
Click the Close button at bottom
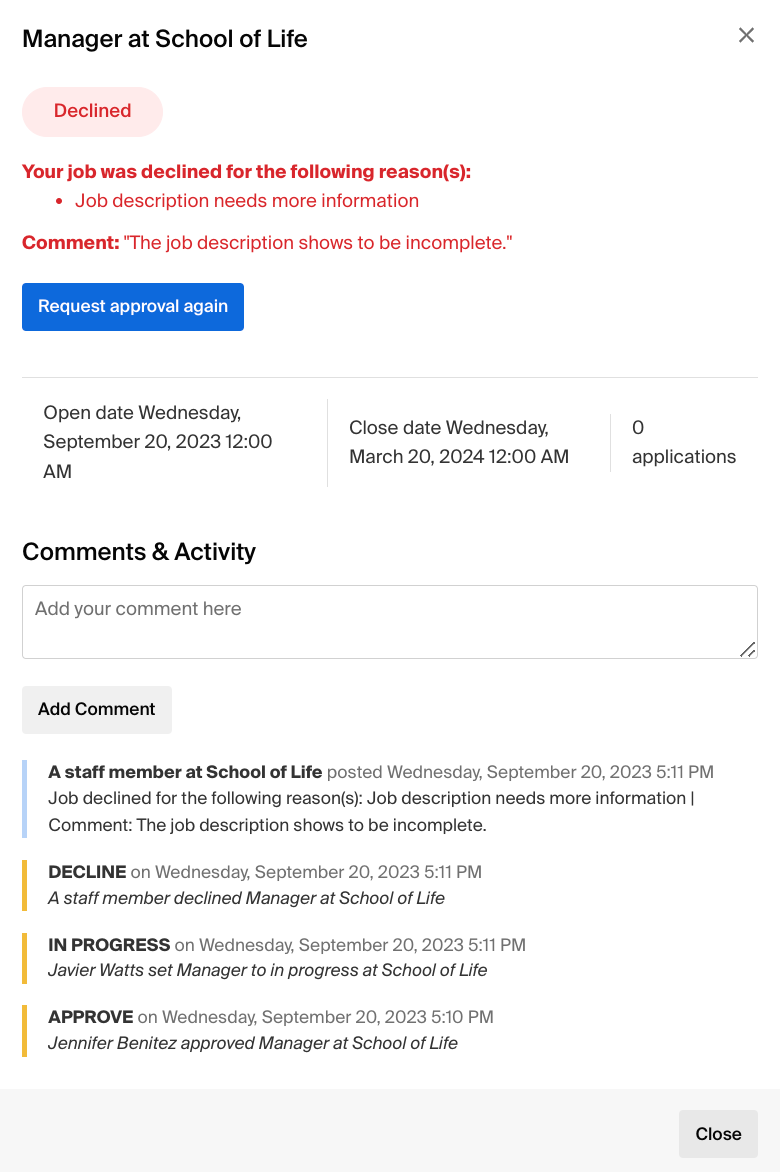click(x=718, y=1134)
